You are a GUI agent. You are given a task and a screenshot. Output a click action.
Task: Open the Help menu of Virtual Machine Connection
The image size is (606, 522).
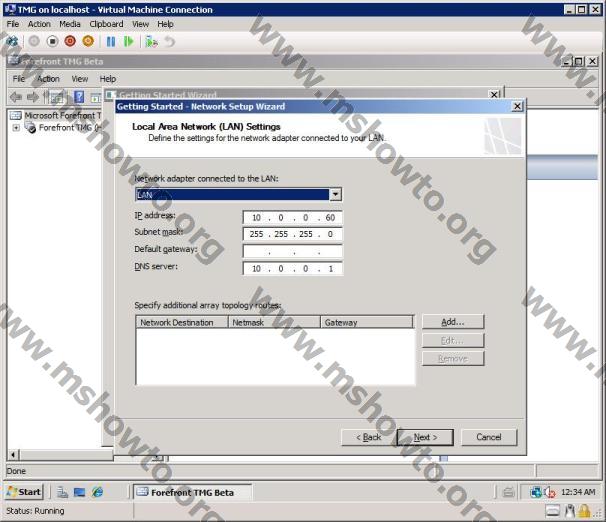pos(165,24)
